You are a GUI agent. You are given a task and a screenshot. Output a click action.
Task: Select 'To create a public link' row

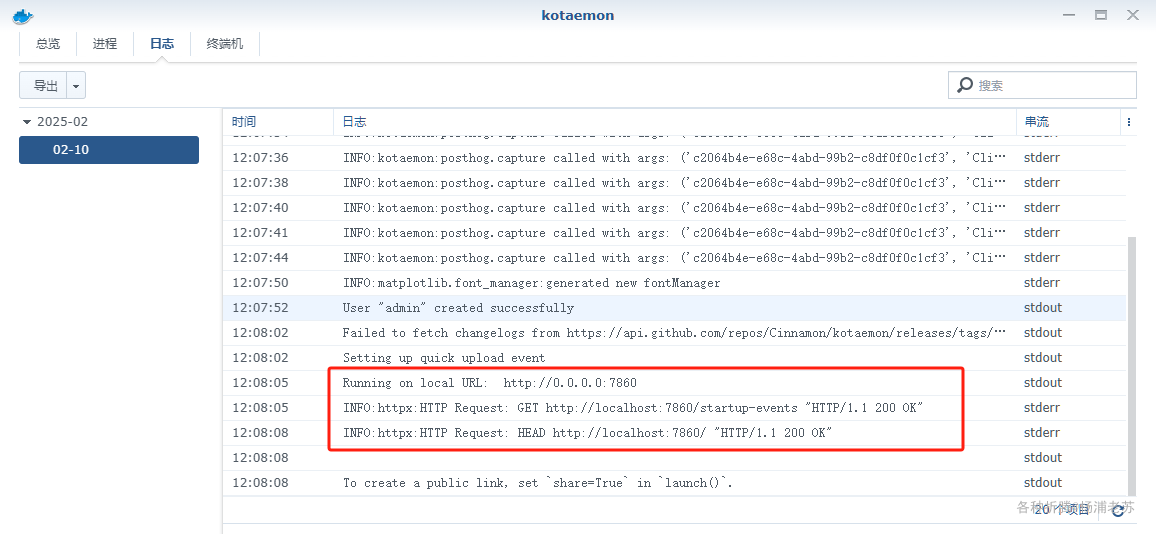click(x=675, y=483)
